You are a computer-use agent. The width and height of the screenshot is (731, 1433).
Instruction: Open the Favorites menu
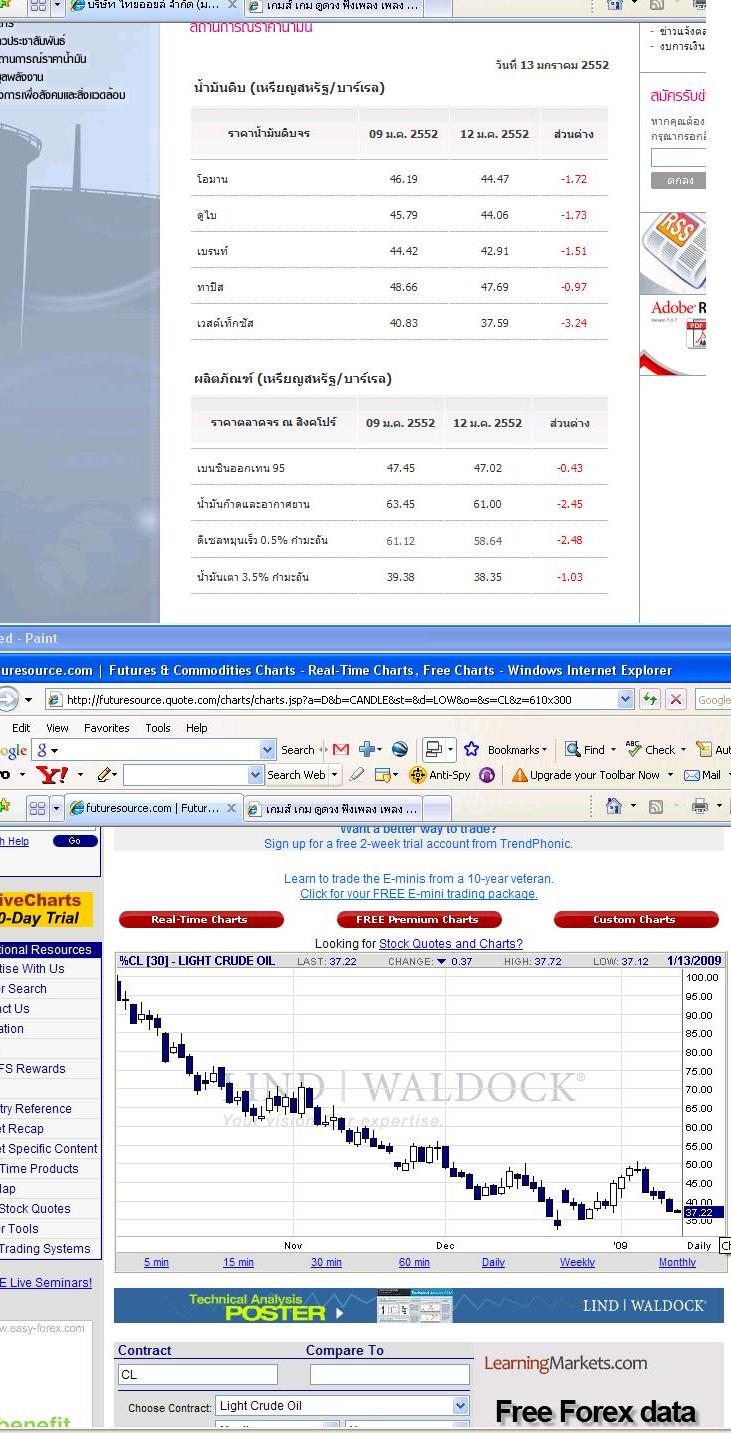point(106,728)
